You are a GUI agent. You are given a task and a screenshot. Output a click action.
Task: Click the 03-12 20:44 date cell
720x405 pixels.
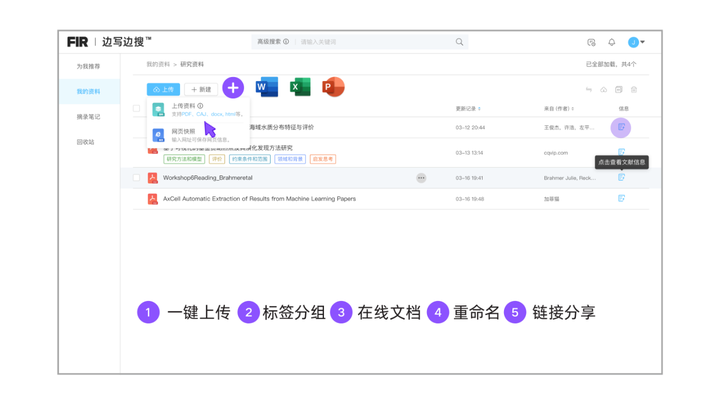(470, 128)
